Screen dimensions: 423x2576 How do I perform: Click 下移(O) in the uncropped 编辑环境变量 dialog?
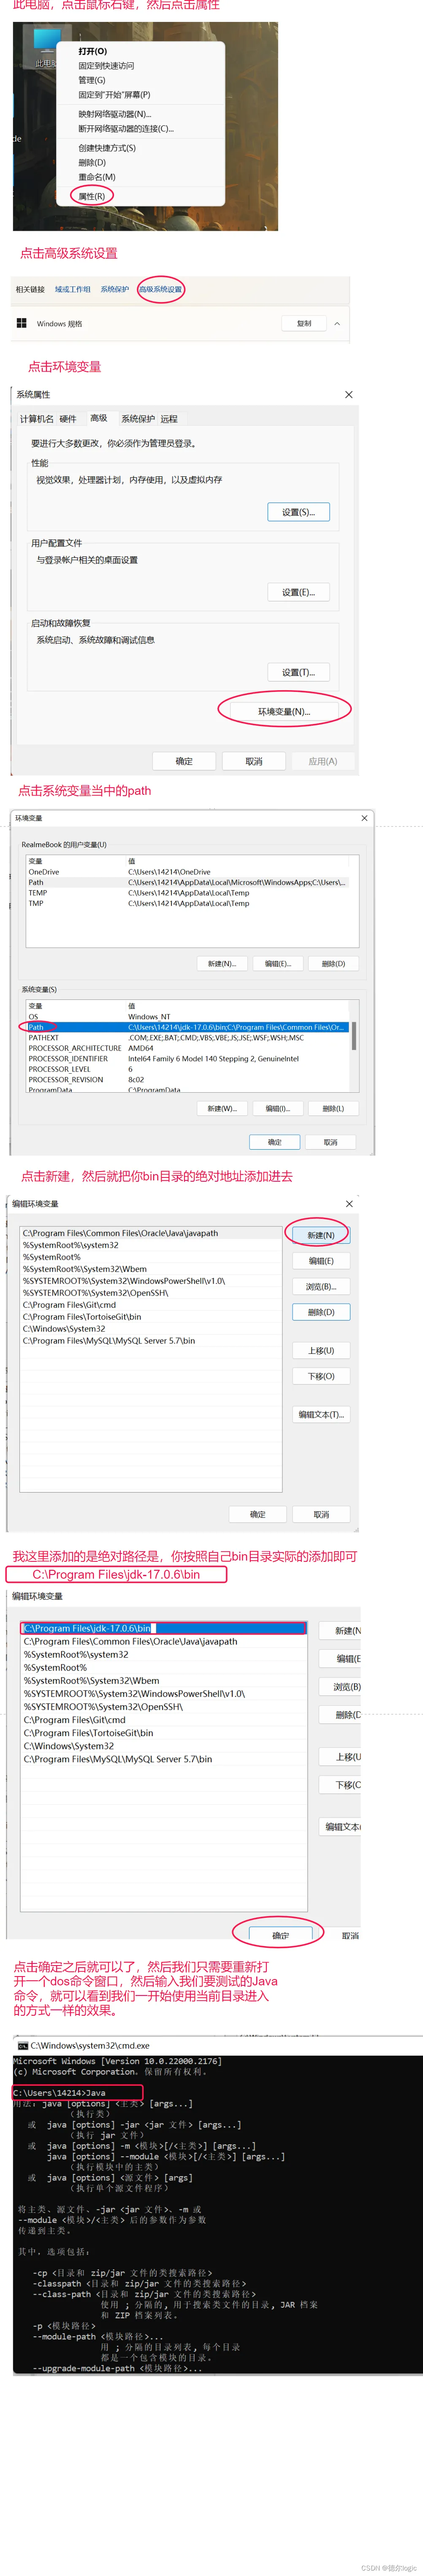[321, 1376]
